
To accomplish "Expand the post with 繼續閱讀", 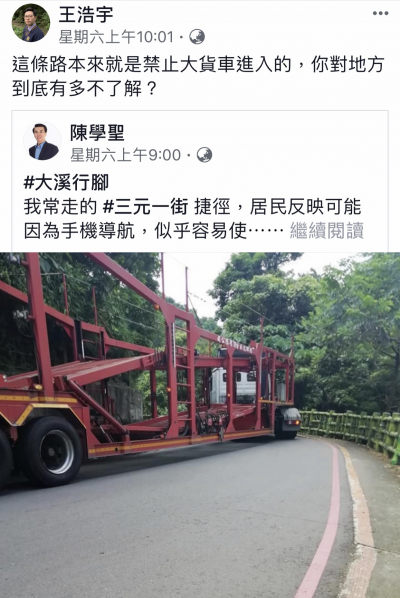I will (327, 230).
